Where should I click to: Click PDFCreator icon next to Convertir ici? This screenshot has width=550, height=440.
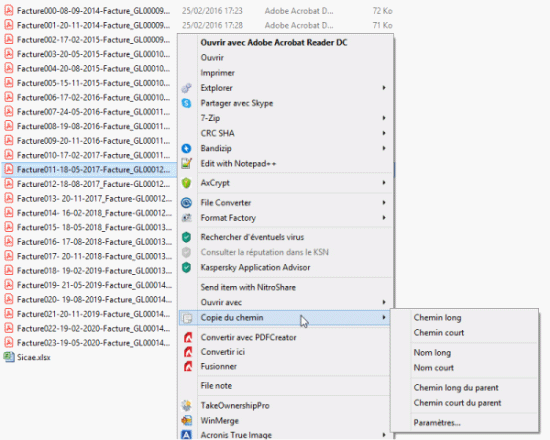[188, 352]
